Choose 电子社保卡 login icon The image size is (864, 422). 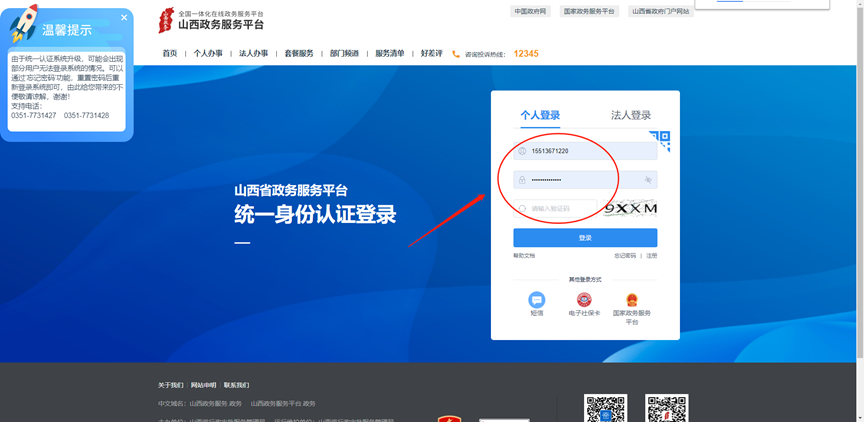point(584,300)
